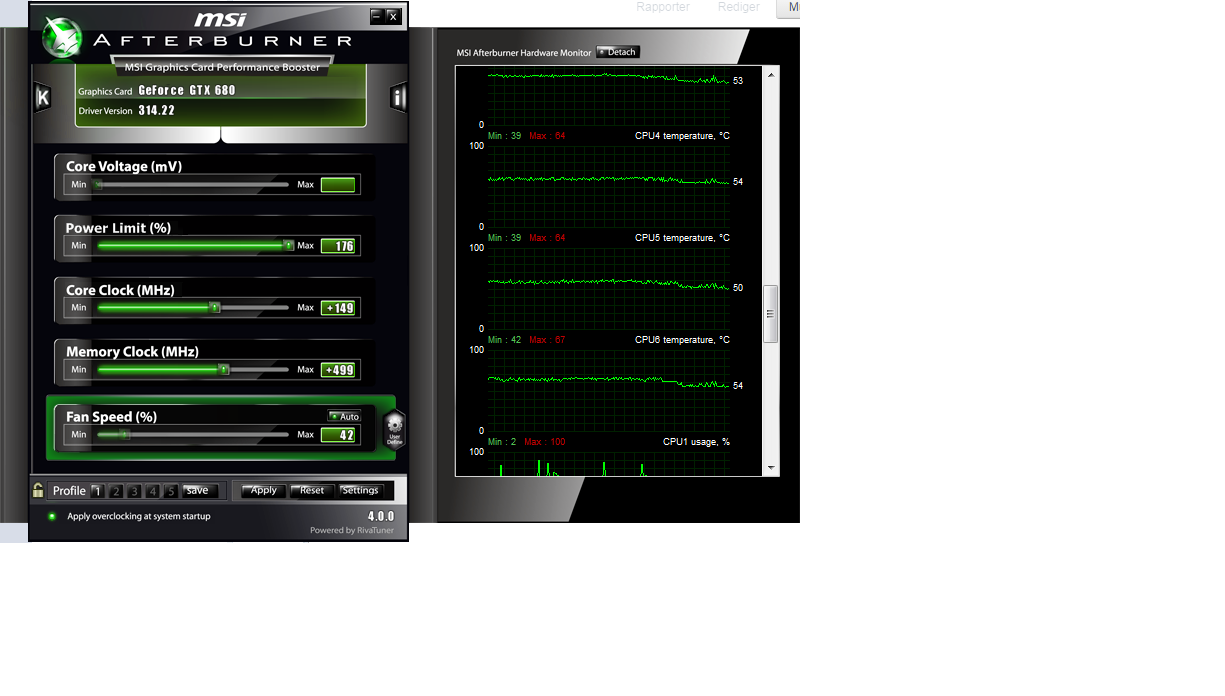Viewport: 1225px width, 696px height.
Task: Click the Power Limit value field 176
Action: [x=338, y=246]
